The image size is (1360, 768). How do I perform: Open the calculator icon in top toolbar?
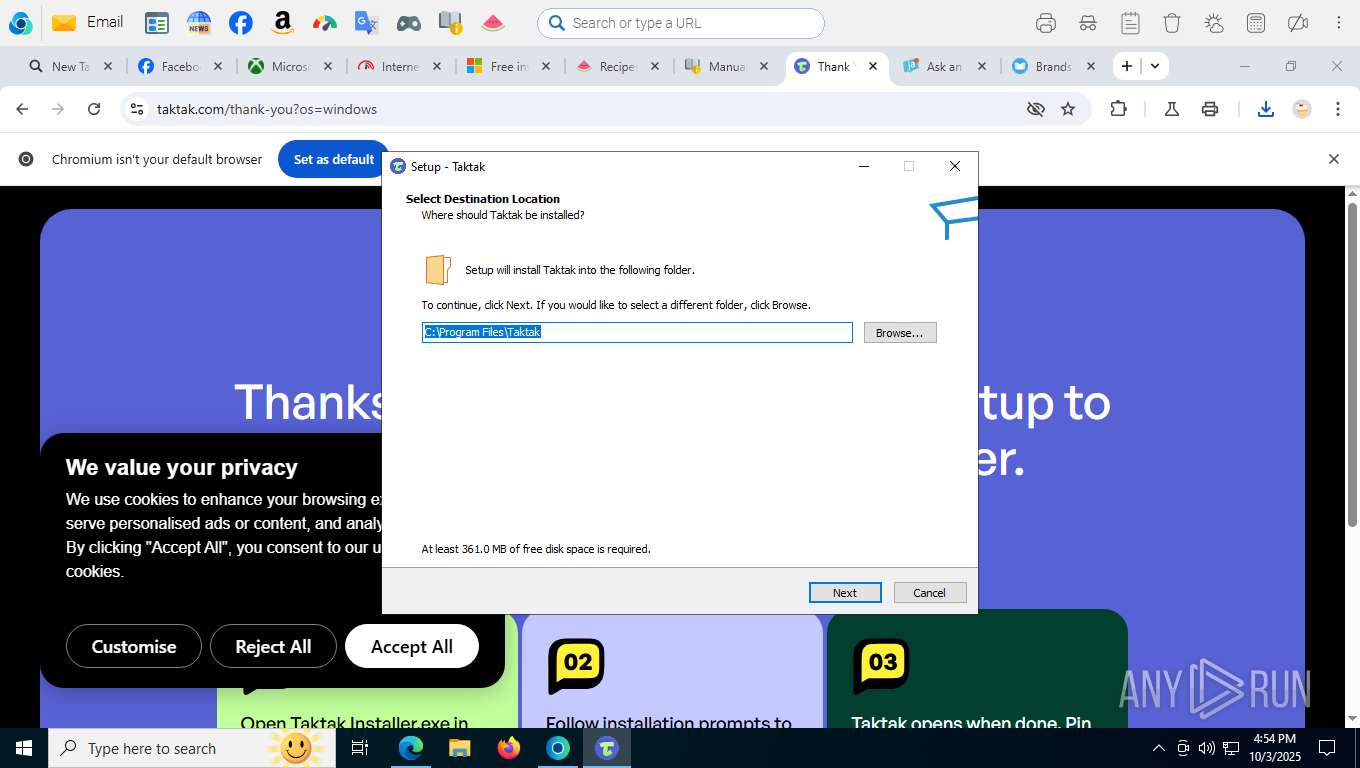(x=1256, y=23)
